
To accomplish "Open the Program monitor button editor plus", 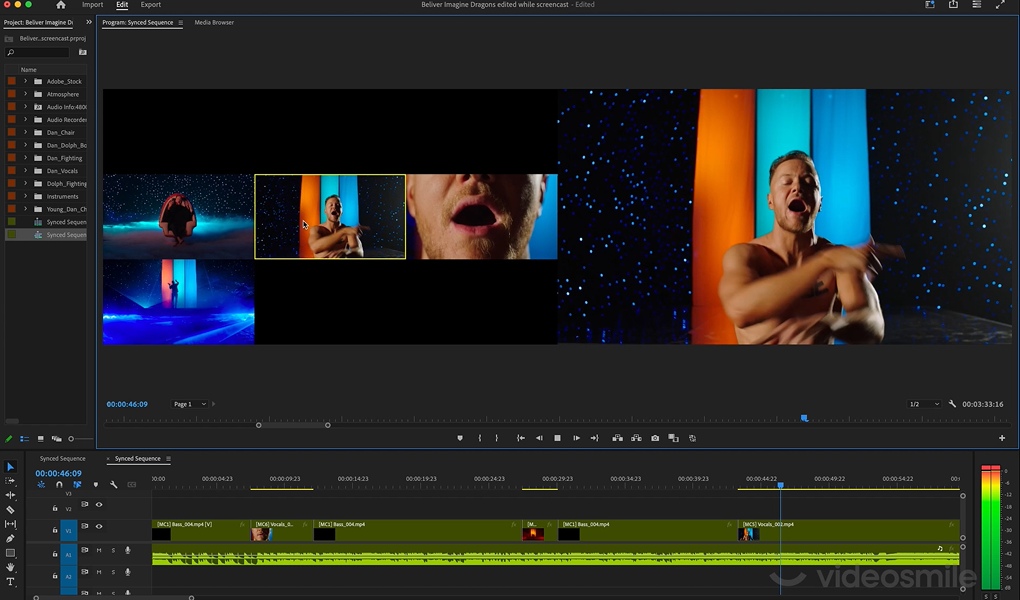I will (x=1002, y=438).
